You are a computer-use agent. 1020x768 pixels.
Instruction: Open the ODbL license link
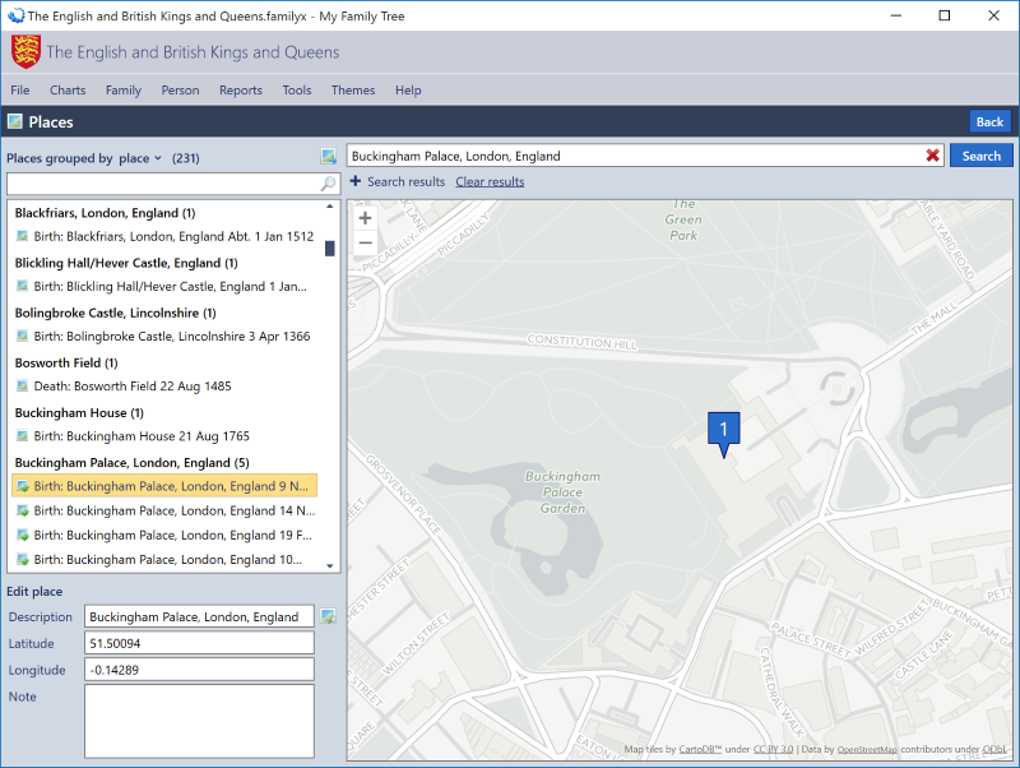click(994, 749)
